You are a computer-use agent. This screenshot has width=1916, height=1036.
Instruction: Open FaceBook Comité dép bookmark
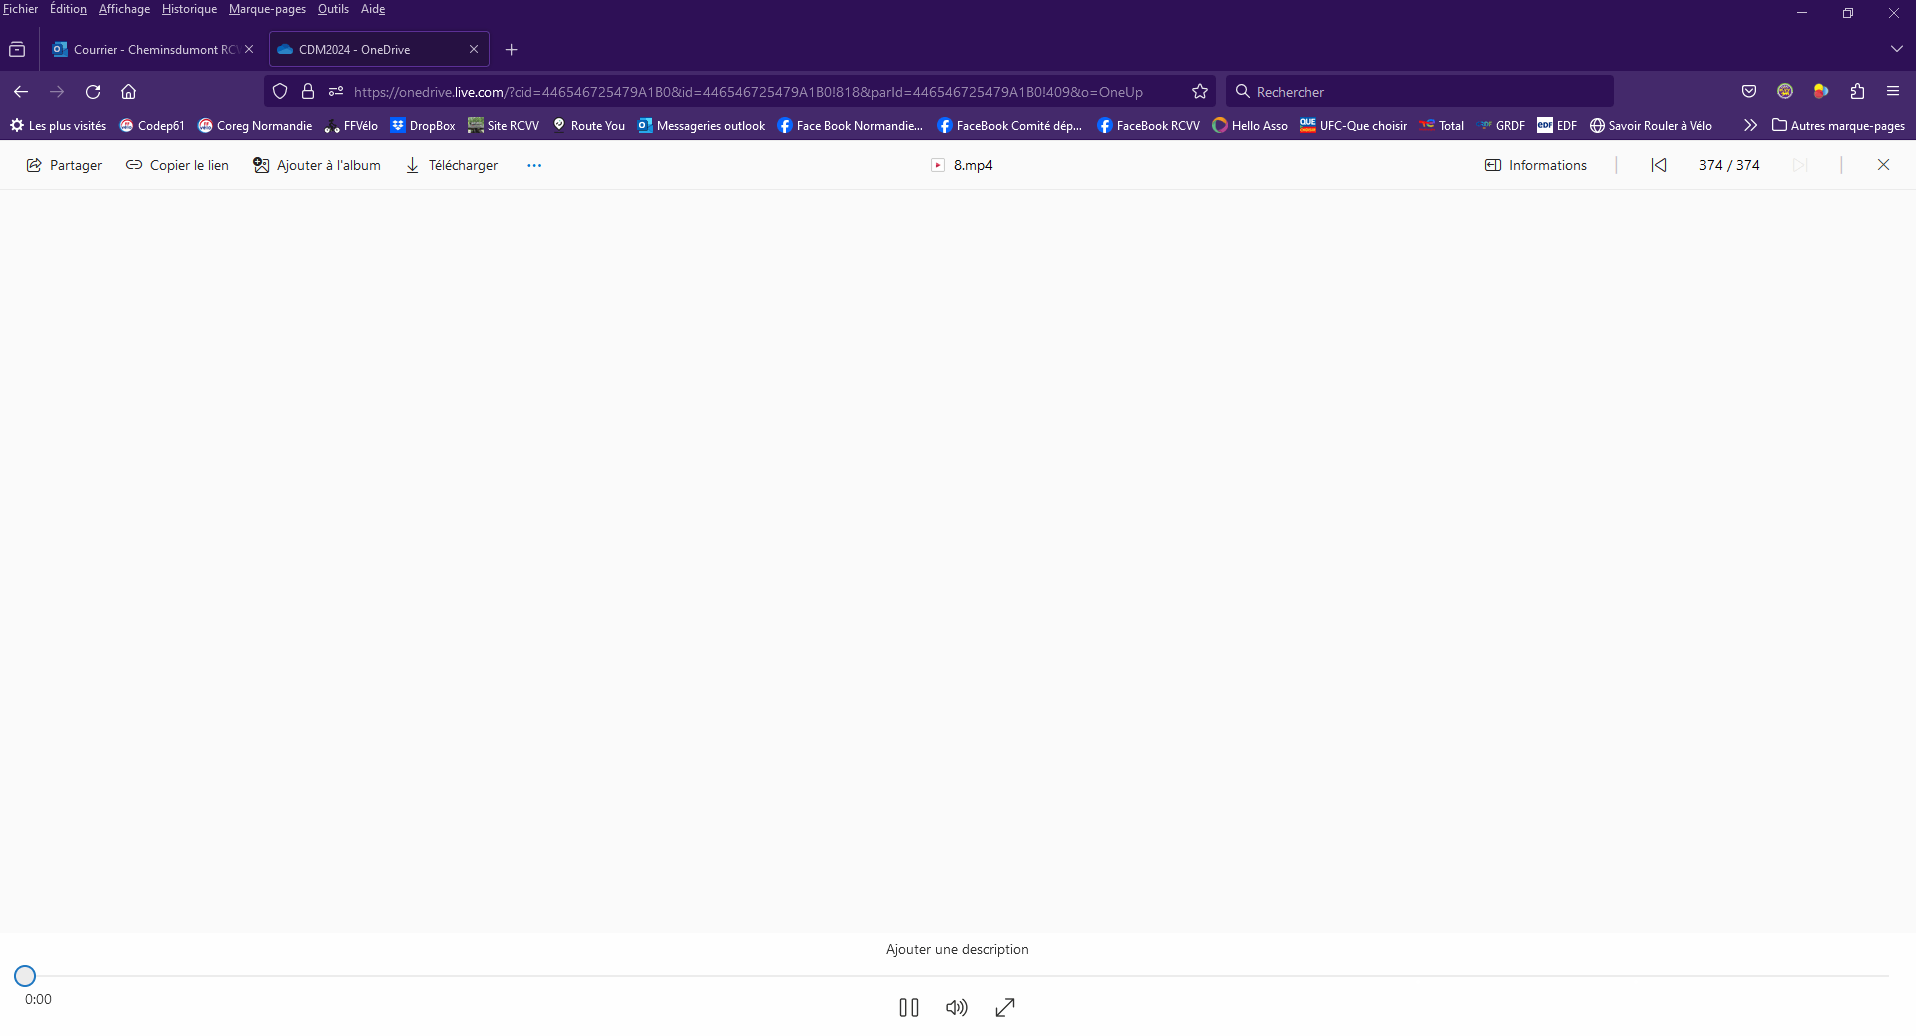click(1010, 125)
